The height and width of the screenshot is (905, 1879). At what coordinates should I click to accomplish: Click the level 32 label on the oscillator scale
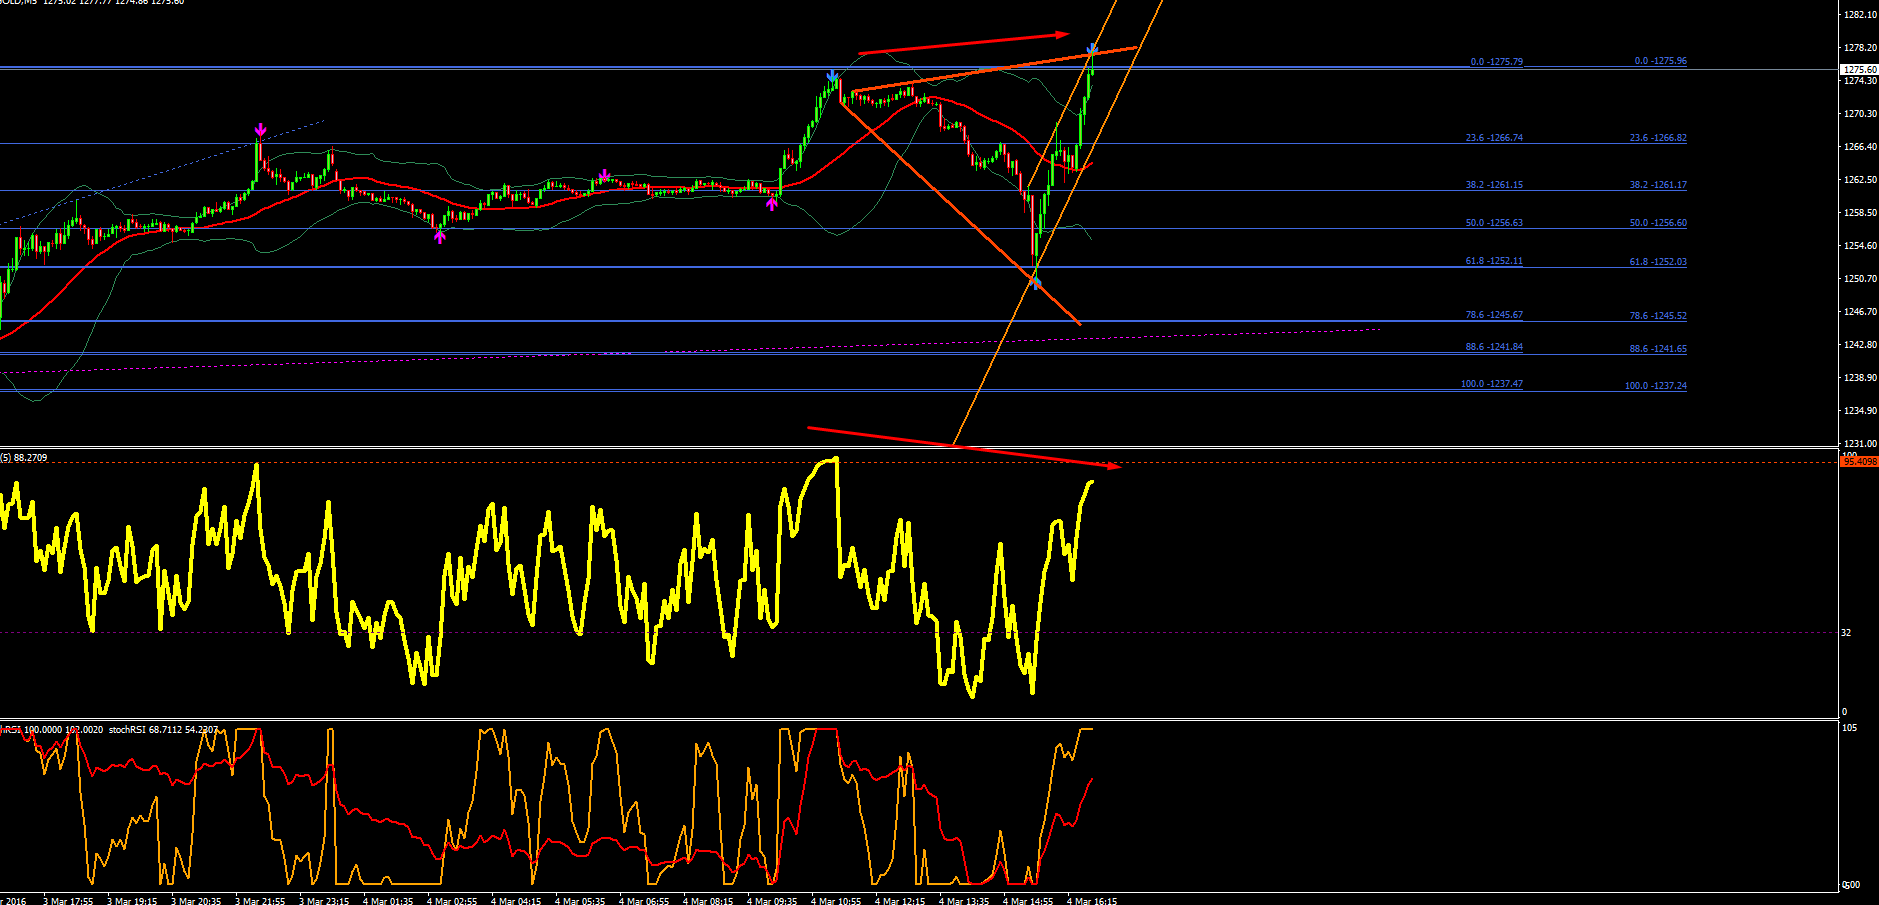click(1846, 633)
